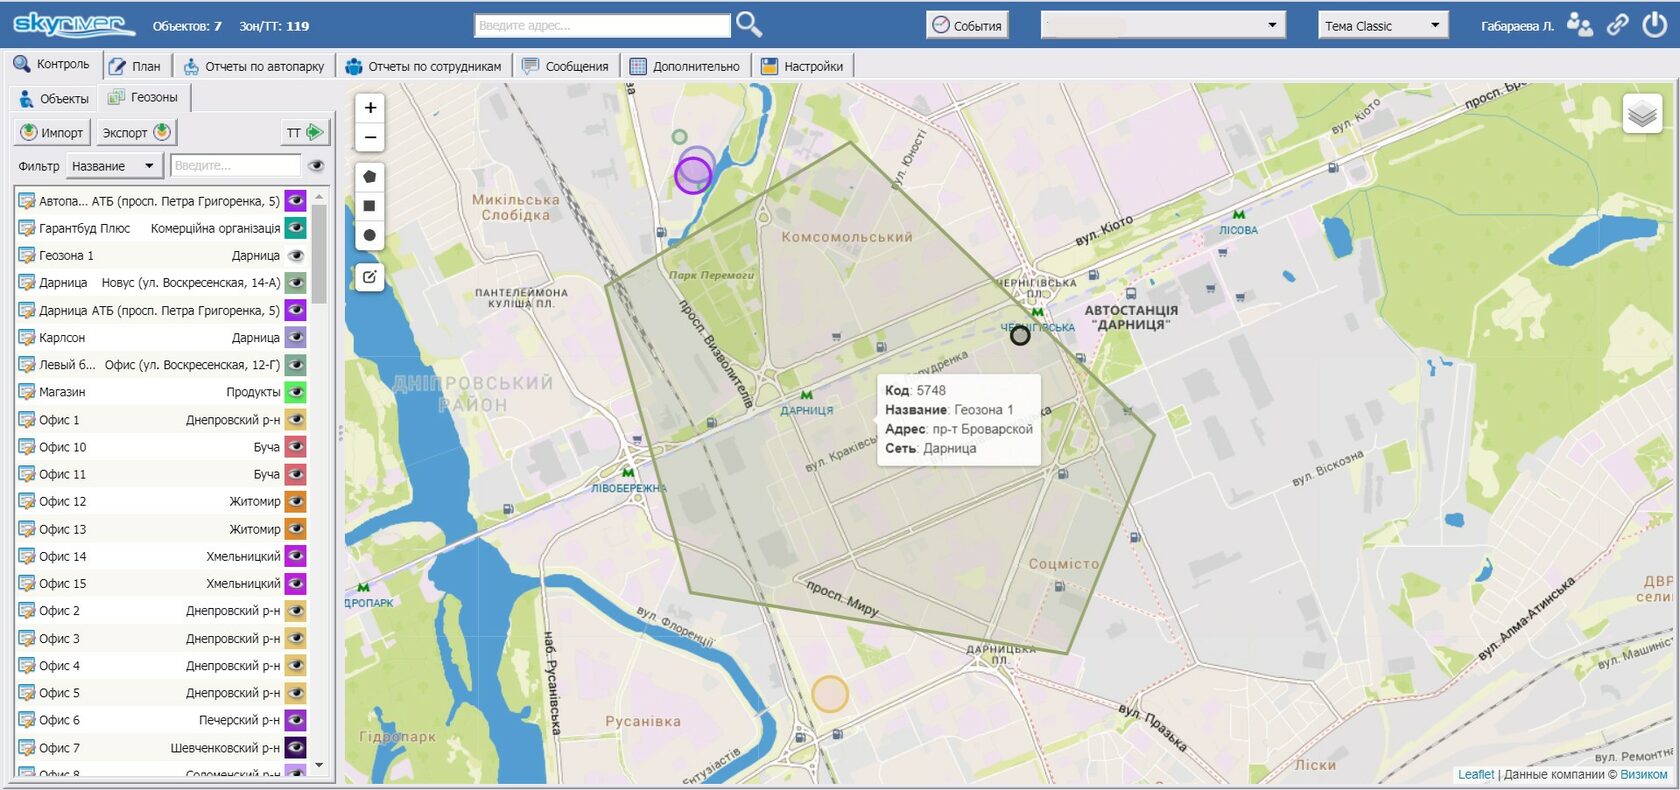
Task: Select the rectangle geozone drawing tool
Action: pyautogui.click(x=369, y=206)
